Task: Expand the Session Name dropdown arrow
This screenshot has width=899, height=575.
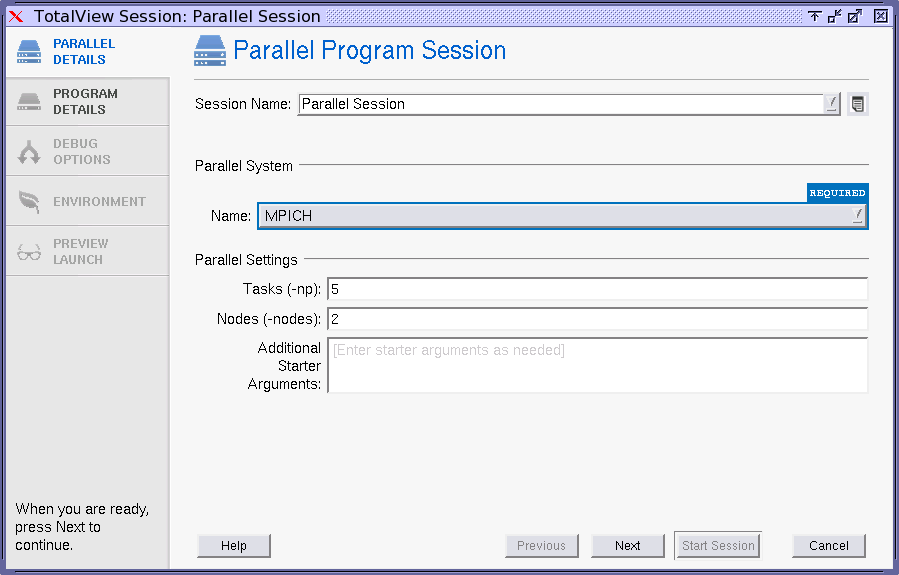Action: coord(832,104)
